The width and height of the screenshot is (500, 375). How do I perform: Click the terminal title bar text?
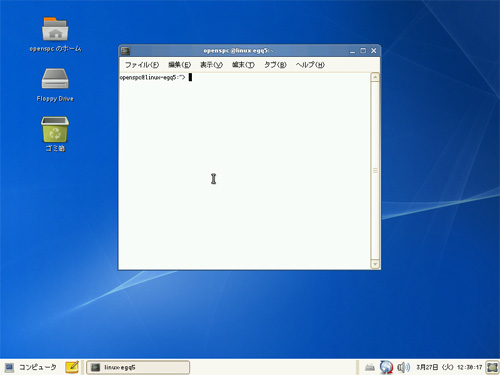238,51
